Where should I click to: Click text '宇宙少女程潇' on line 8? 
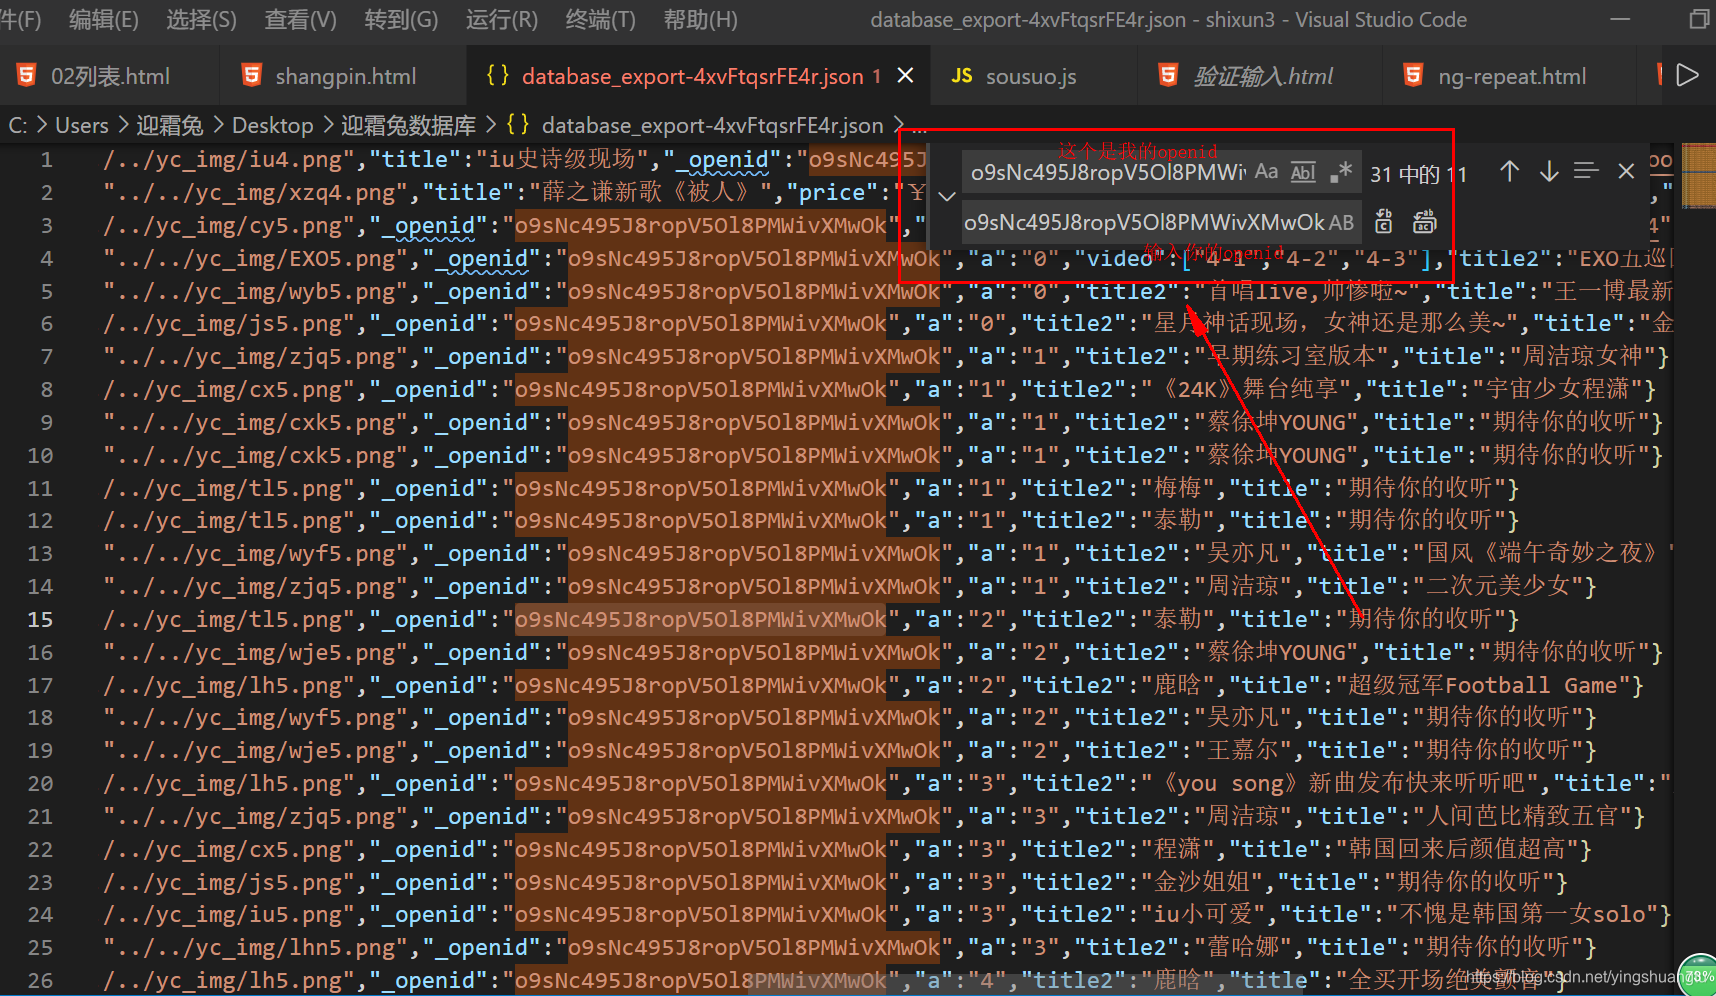1558,390
